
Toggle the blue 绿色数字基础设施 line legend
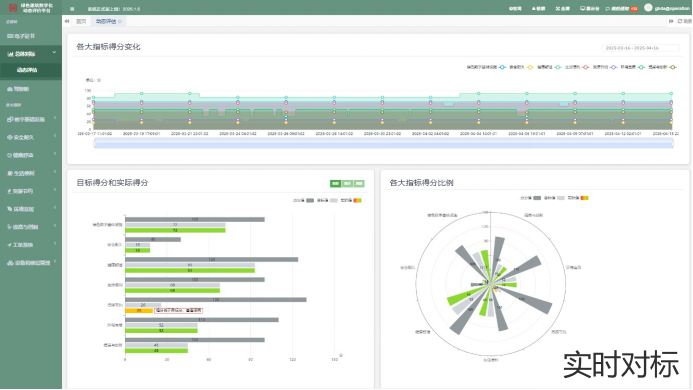(502, 67)
